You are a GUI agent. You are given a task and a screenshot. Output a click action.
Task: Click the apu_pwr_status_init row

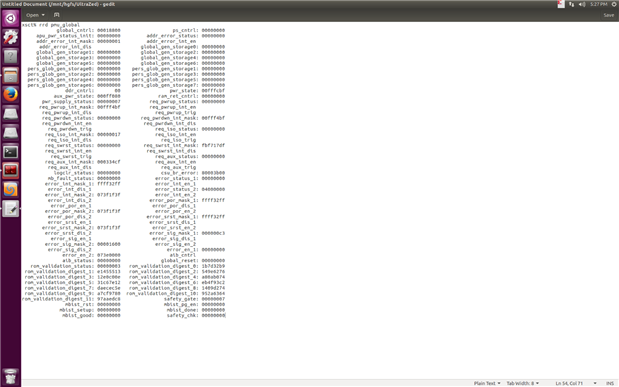(78, 36)
